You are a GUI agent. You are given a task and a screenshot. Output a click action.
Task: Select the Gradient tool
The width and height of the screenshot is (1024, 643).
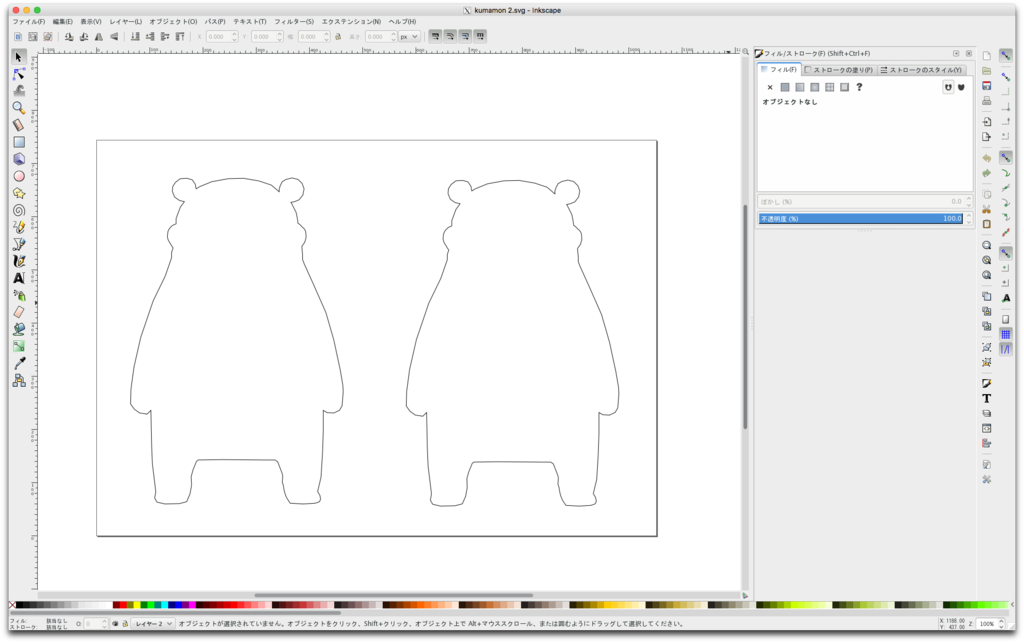tap(19, 346)
